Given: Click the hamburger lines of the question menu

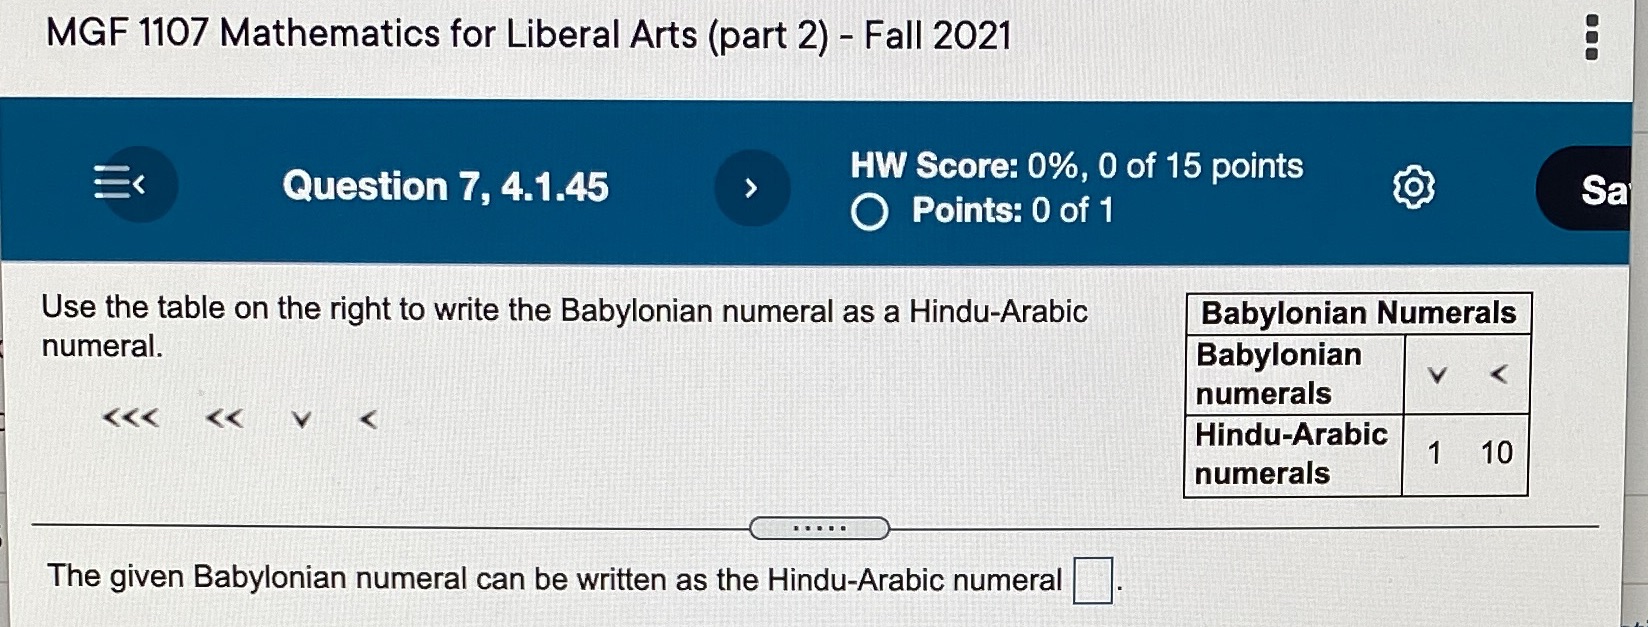Looking at the screenshot, I should click(113, 180).
